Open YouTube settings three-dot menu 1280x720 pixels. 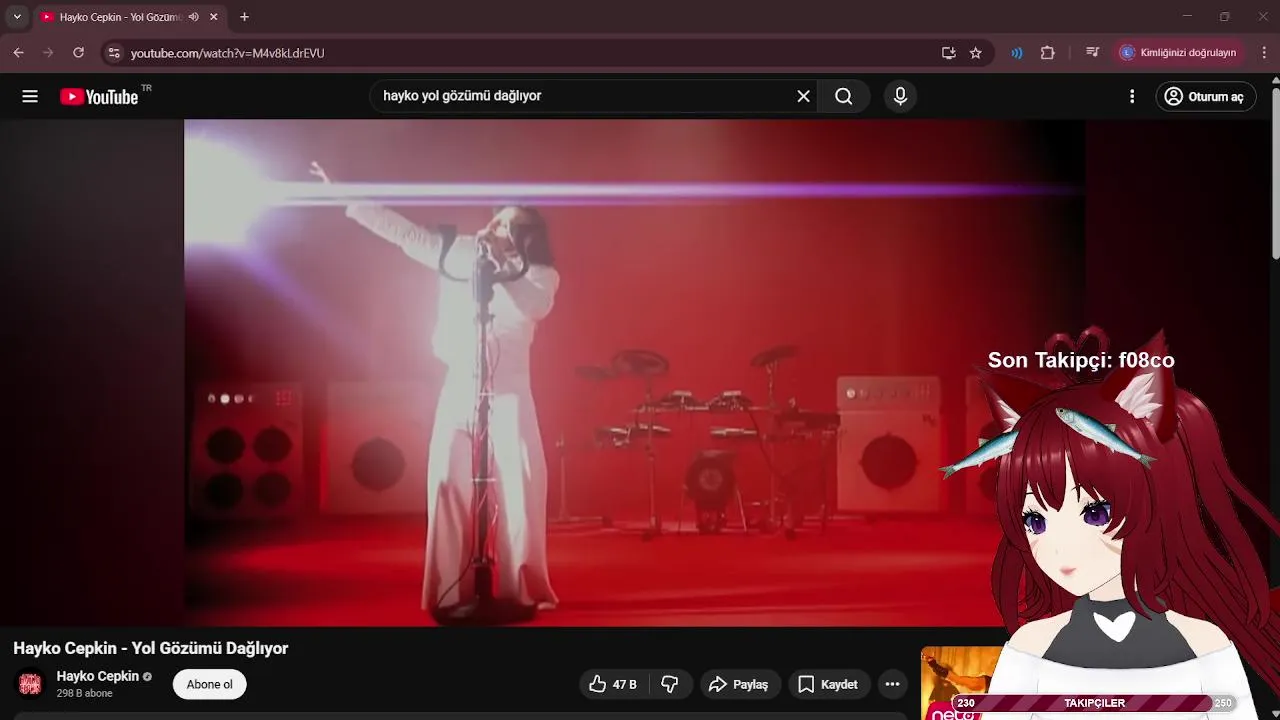coord(1132,96)
